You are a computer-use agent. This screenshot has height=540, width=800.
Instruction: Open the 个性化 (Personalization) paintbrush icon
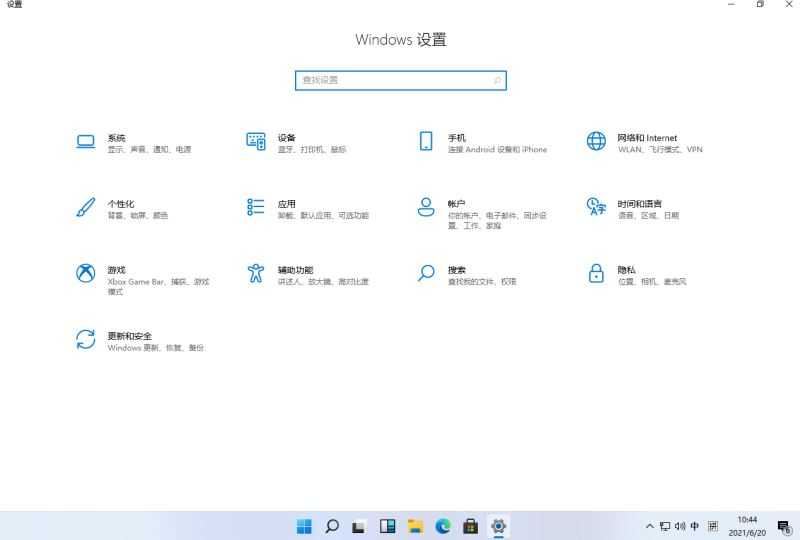(85, 207)
